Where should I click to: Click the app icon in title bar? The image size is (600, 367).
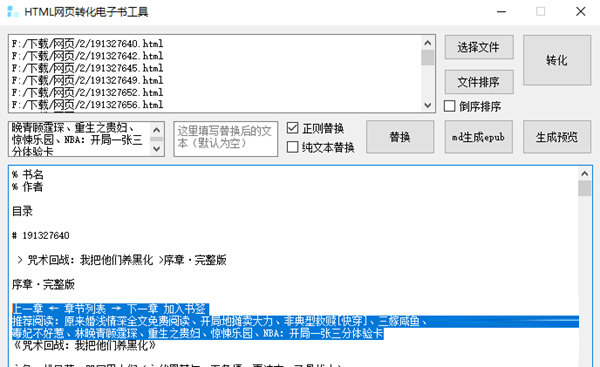[x=13, y=12]
